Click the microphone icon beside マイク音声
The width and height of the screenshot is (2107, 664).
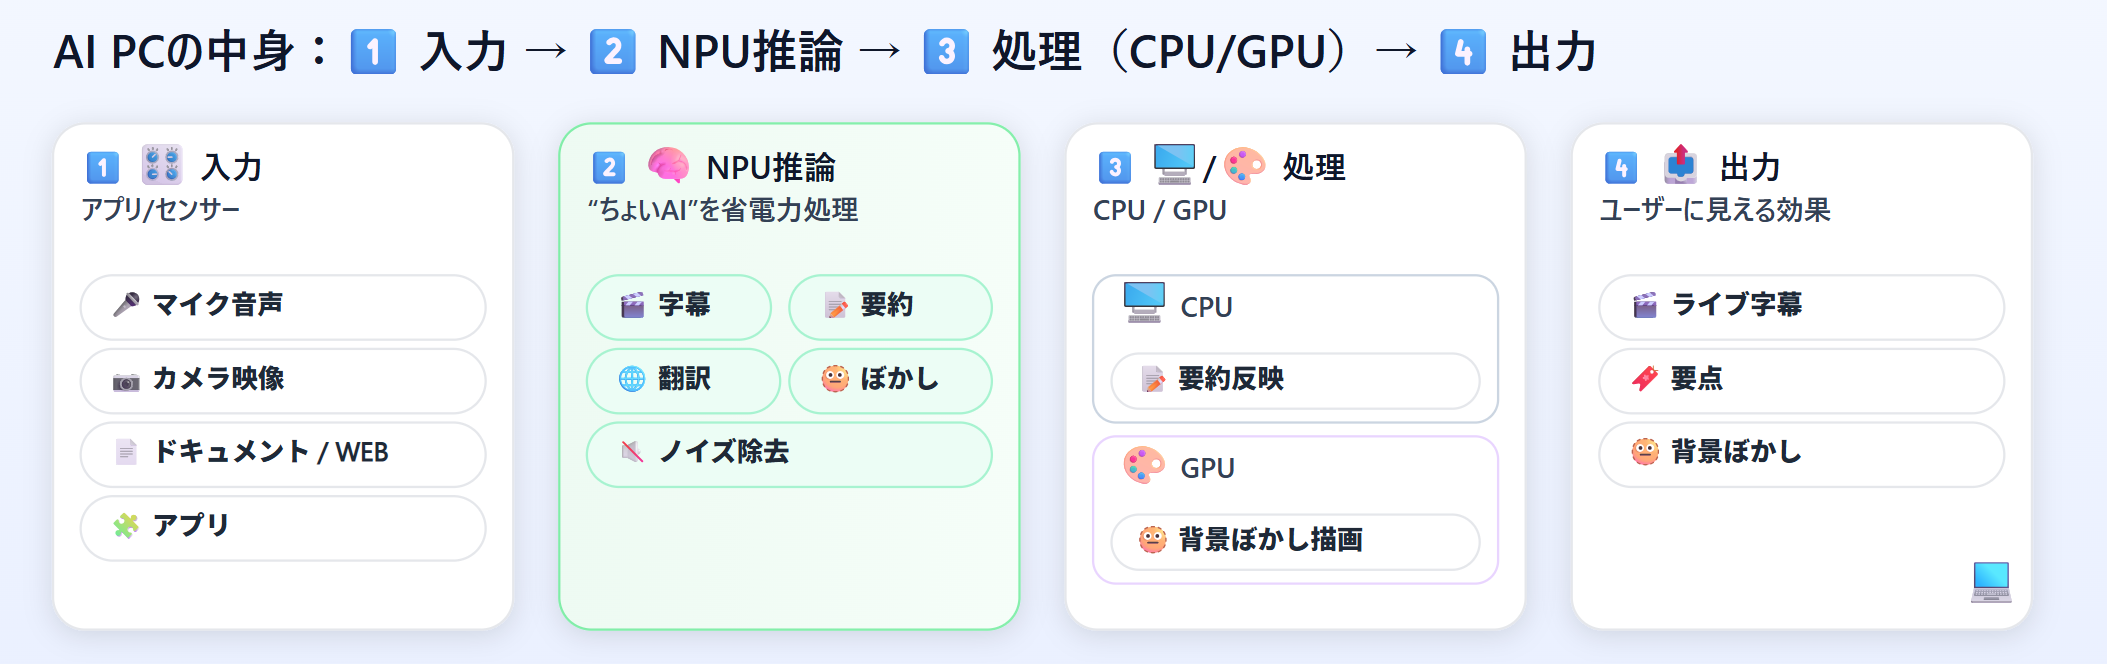[x=126, y=304]
